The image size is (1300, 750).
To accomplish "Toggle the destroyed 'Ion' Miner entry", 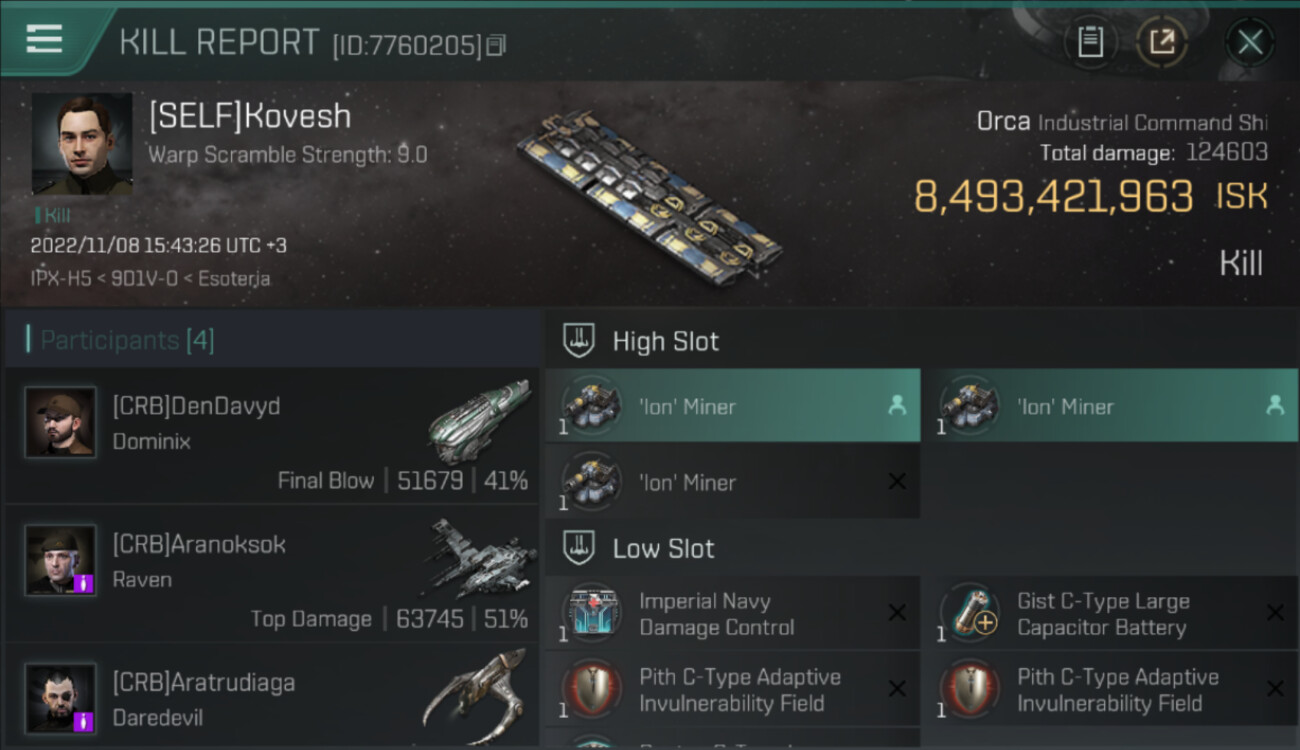I will pos(733,482).
